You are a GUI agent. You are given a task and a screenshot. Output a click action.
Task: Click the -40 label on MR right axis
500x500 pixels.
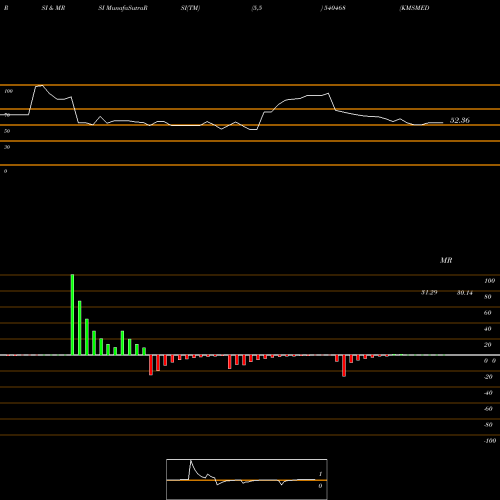488,393
